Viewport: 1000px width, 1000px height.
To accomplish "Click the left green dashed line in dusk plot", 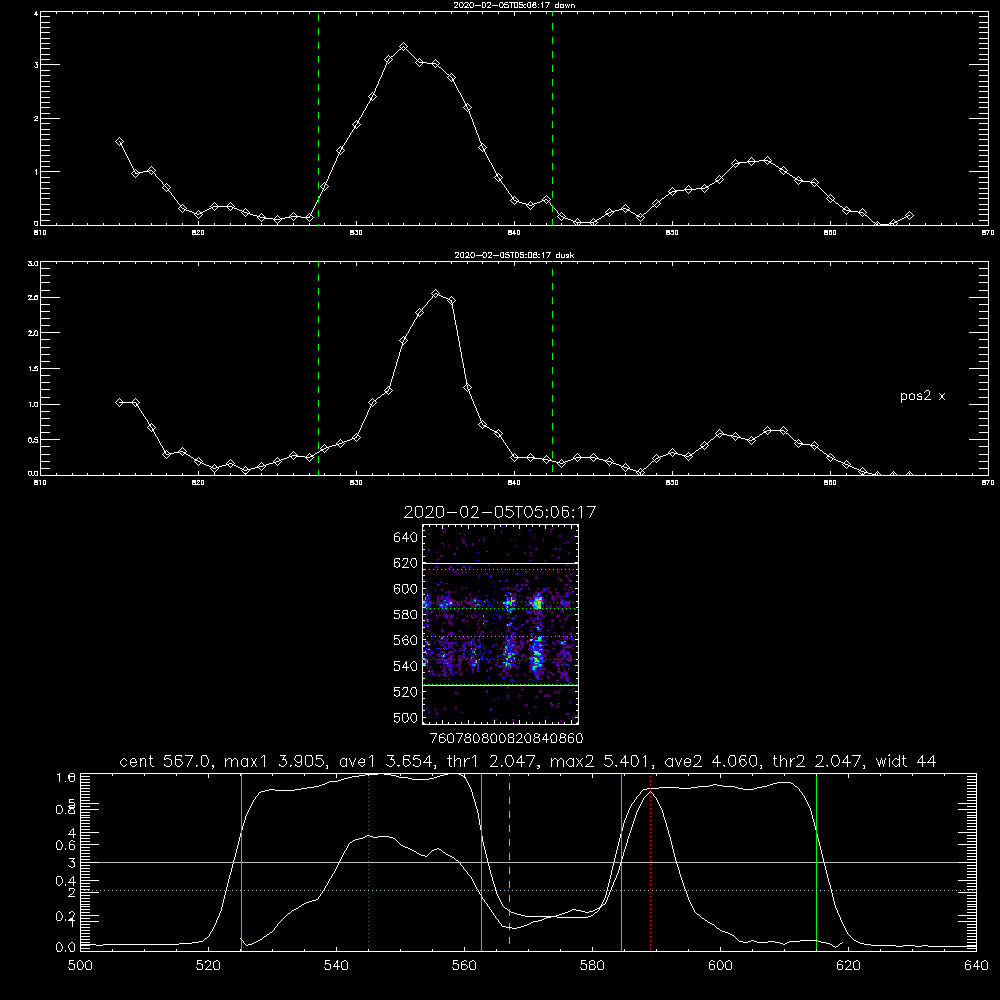I will click(x=318, y=368).
